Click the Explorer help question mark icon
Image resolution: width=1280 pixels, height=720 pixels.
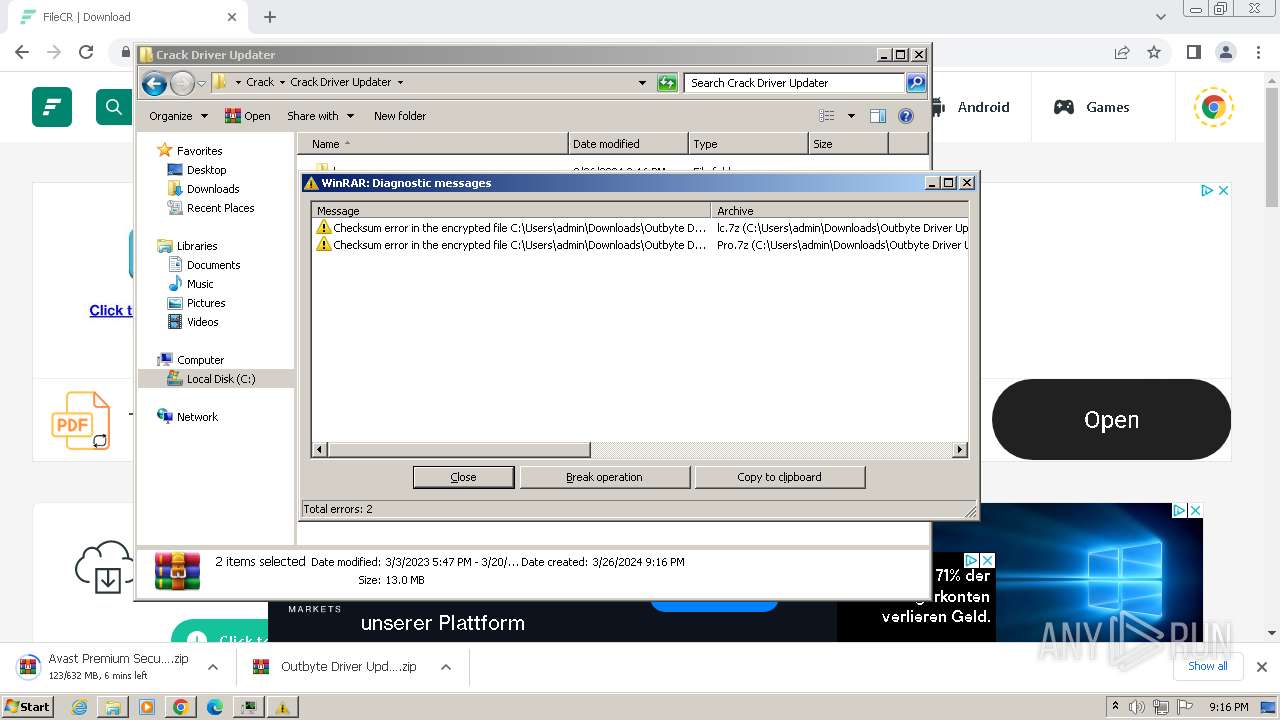906,116
